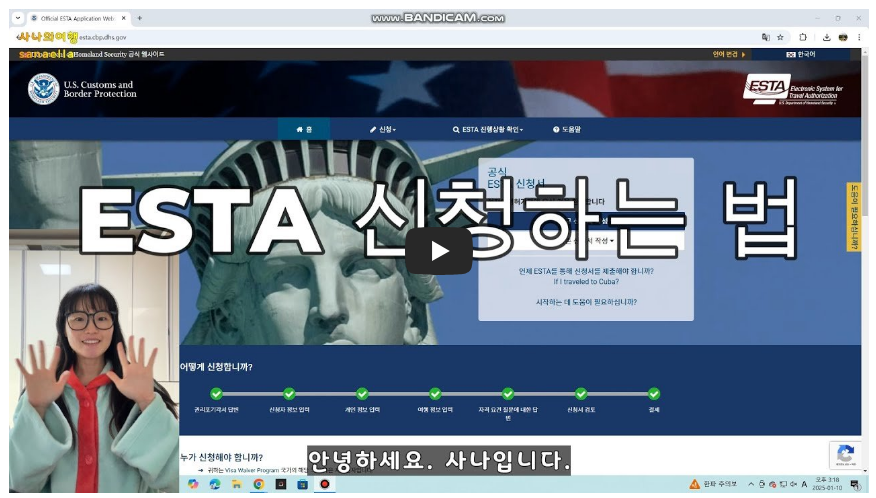Screen dimensions: 876x498
Task: Click the green checkmark for 자격 요건 질문
Action: (508, 394)
